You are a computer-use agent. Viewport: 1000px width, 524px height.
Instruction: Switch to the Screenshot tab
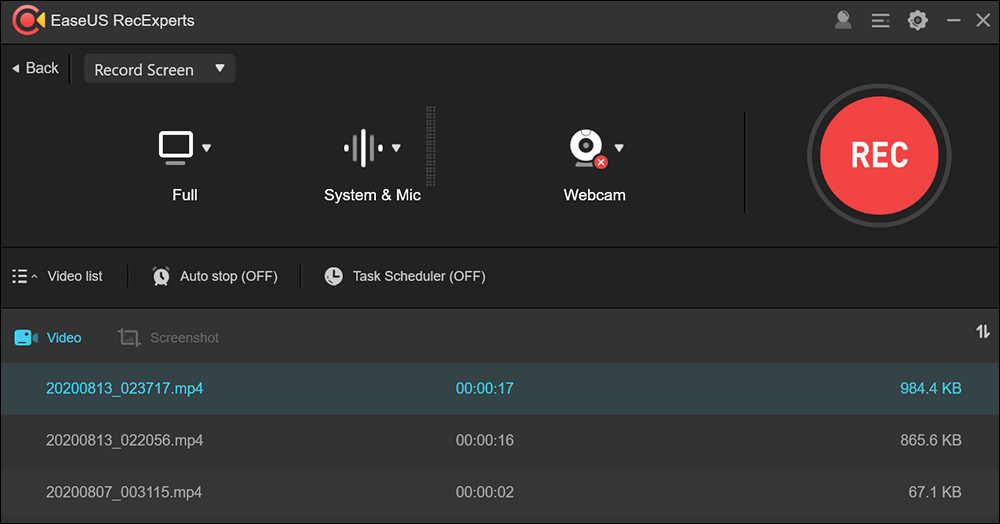pyautogui.click(x=169, y=338)
